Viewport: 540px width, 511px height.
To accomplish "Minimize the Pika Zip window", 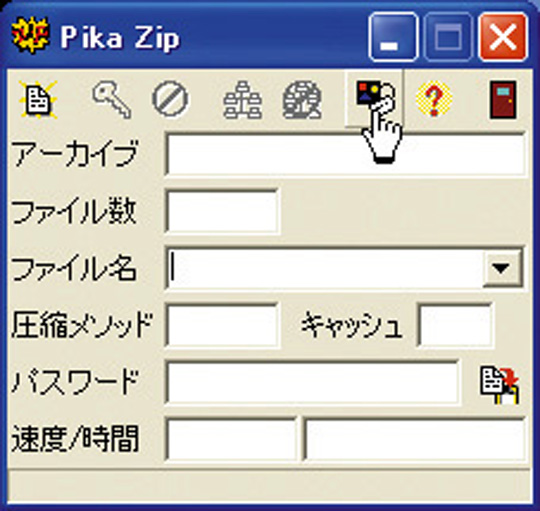I will coord(393,36).
